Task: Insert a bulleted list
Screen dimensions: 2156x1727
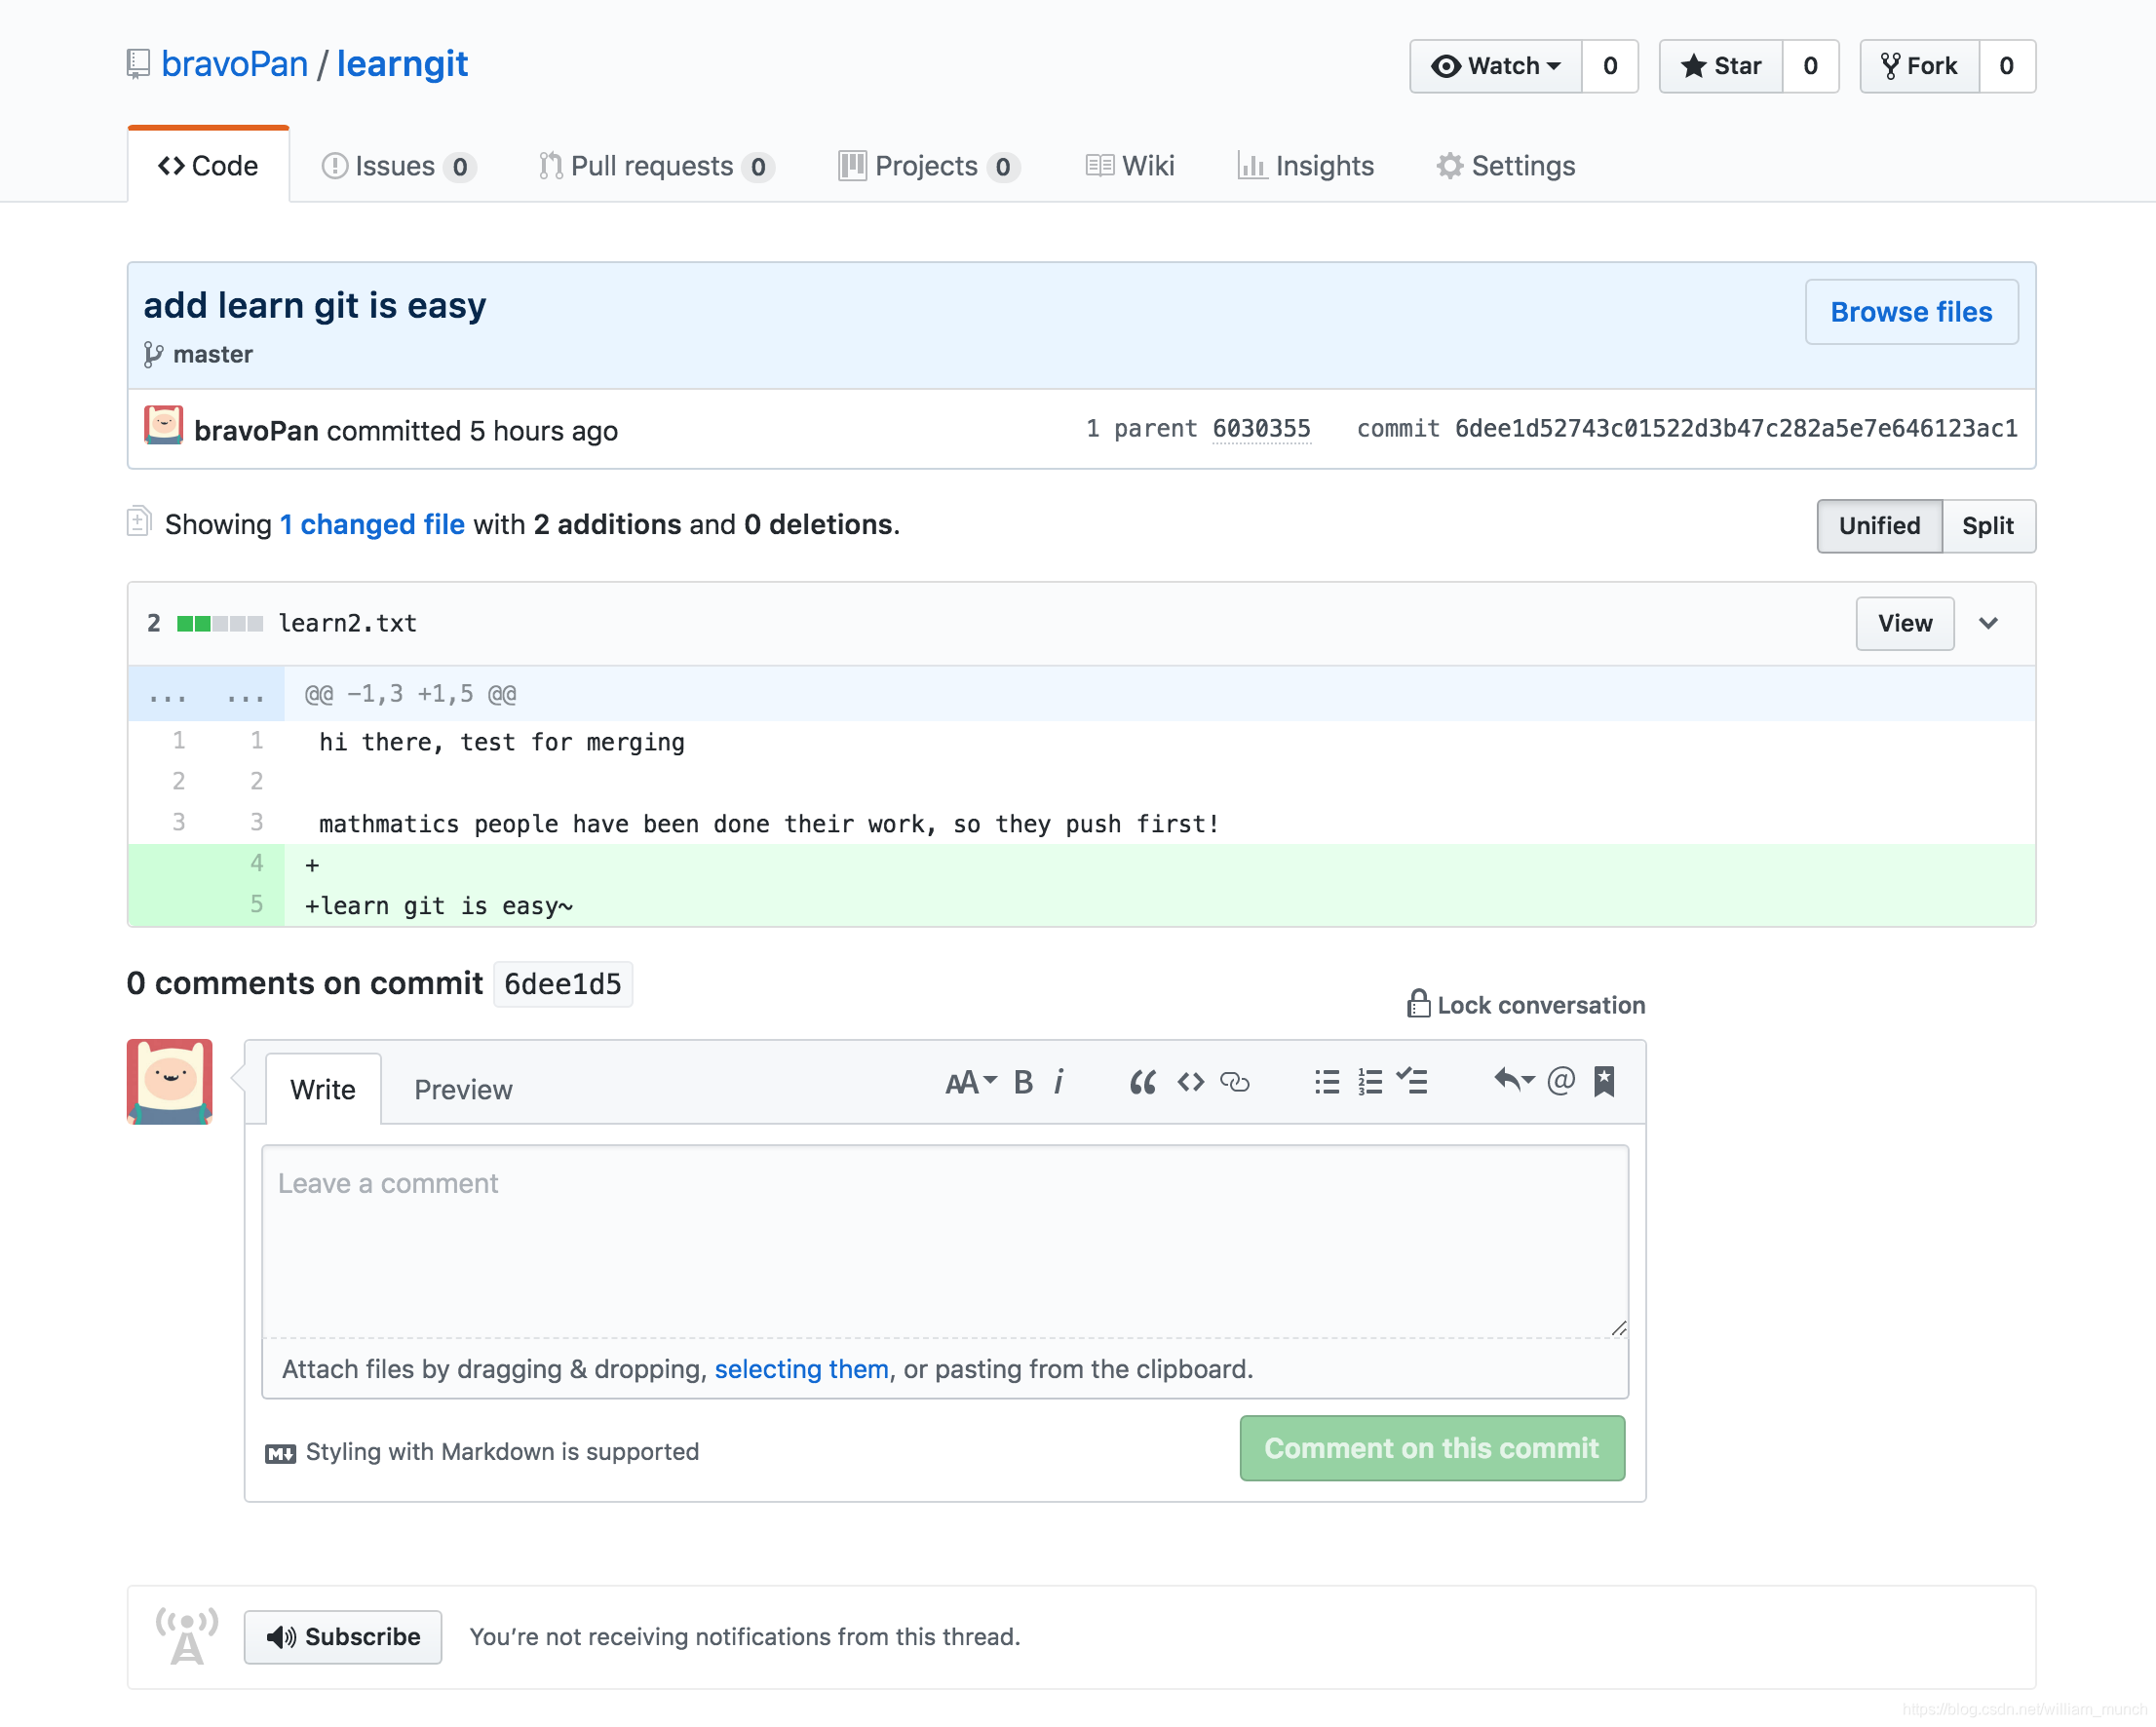Action: (x=1327, y=1082)
